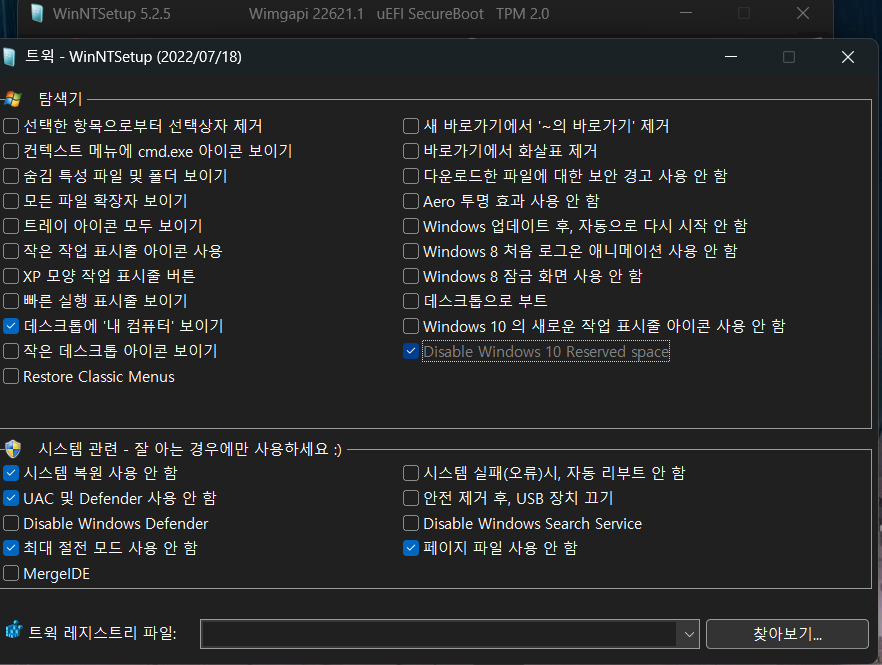Enable 시스템 실패(오류)시 자동 리부트 안 함
The height and width of the screenshot is (665, 882).
411,473
